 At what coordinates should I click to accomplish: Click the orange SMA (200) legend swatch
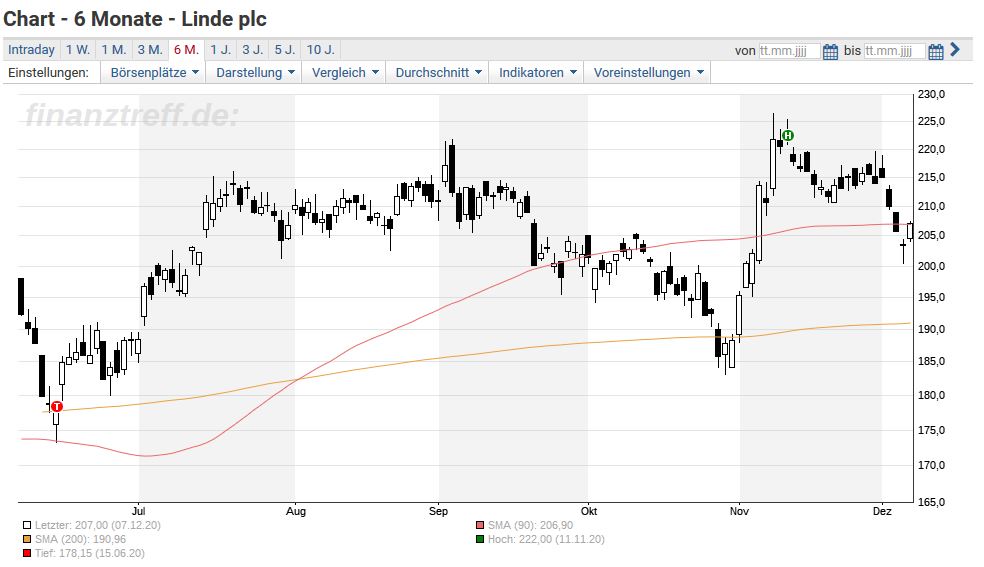pos(27,539)
